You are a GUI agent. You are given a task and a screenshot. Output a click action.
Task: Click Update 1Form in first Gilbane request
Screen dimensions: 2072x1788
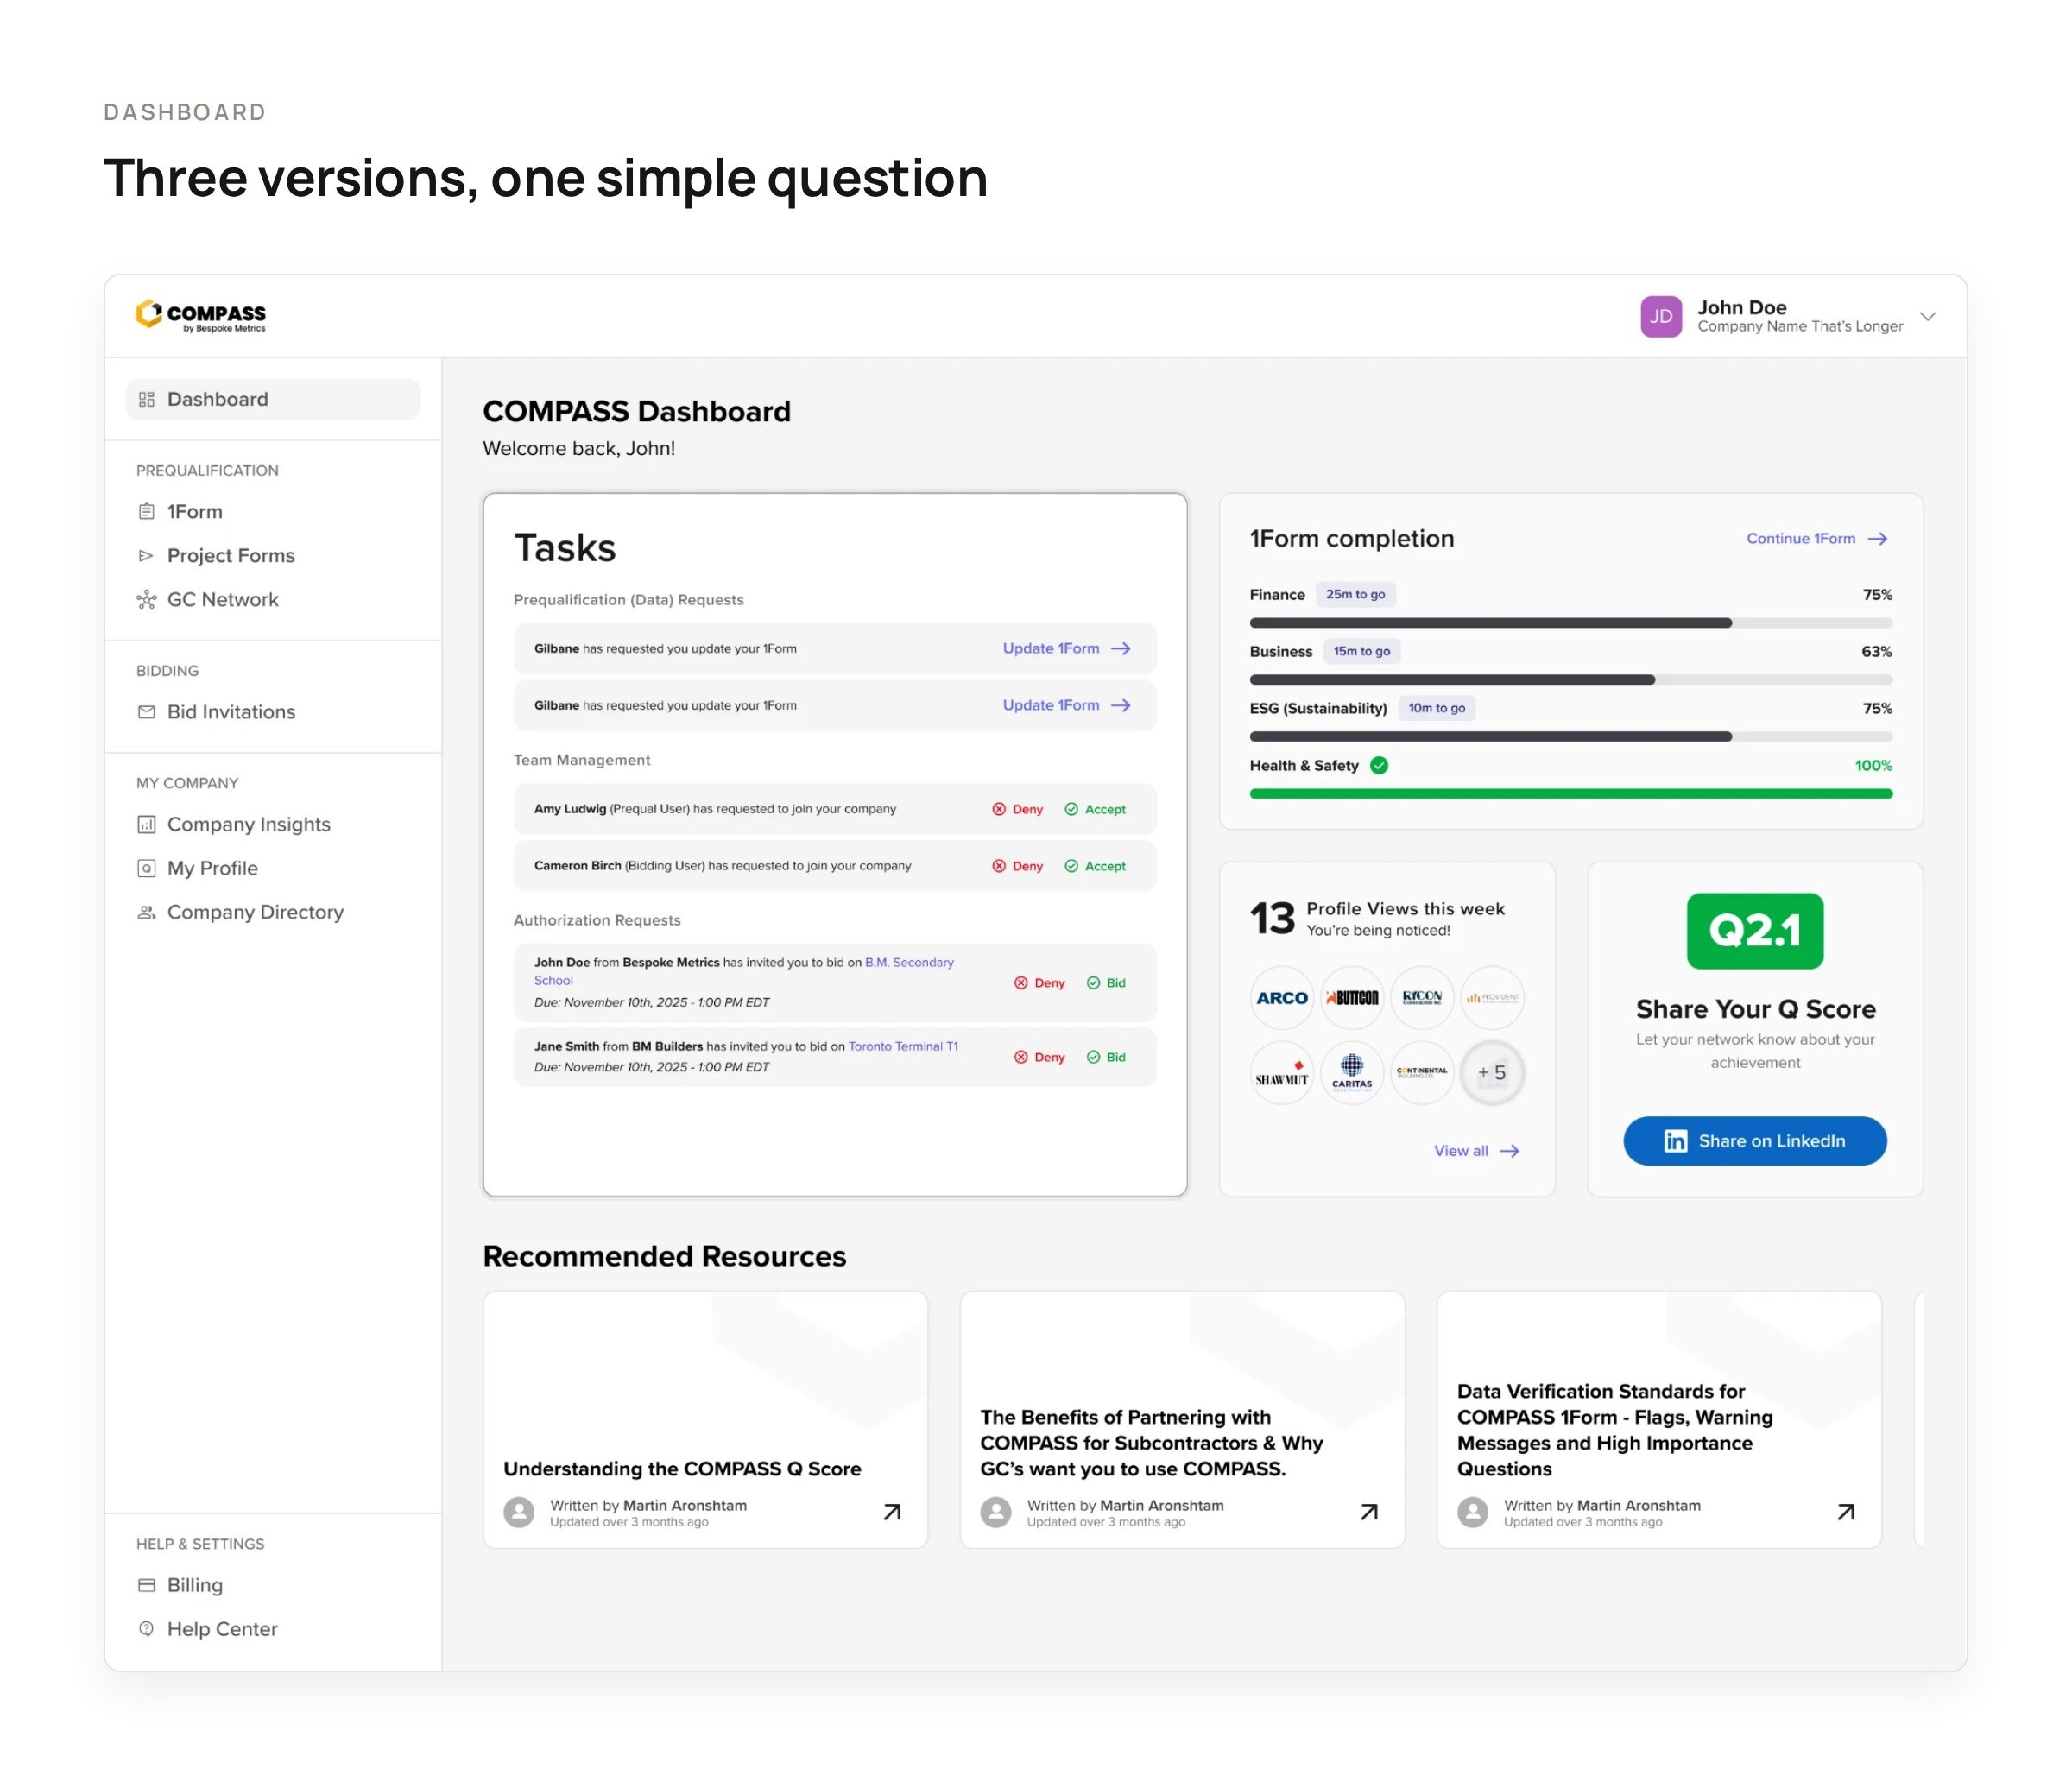[x=1066, y=648]
